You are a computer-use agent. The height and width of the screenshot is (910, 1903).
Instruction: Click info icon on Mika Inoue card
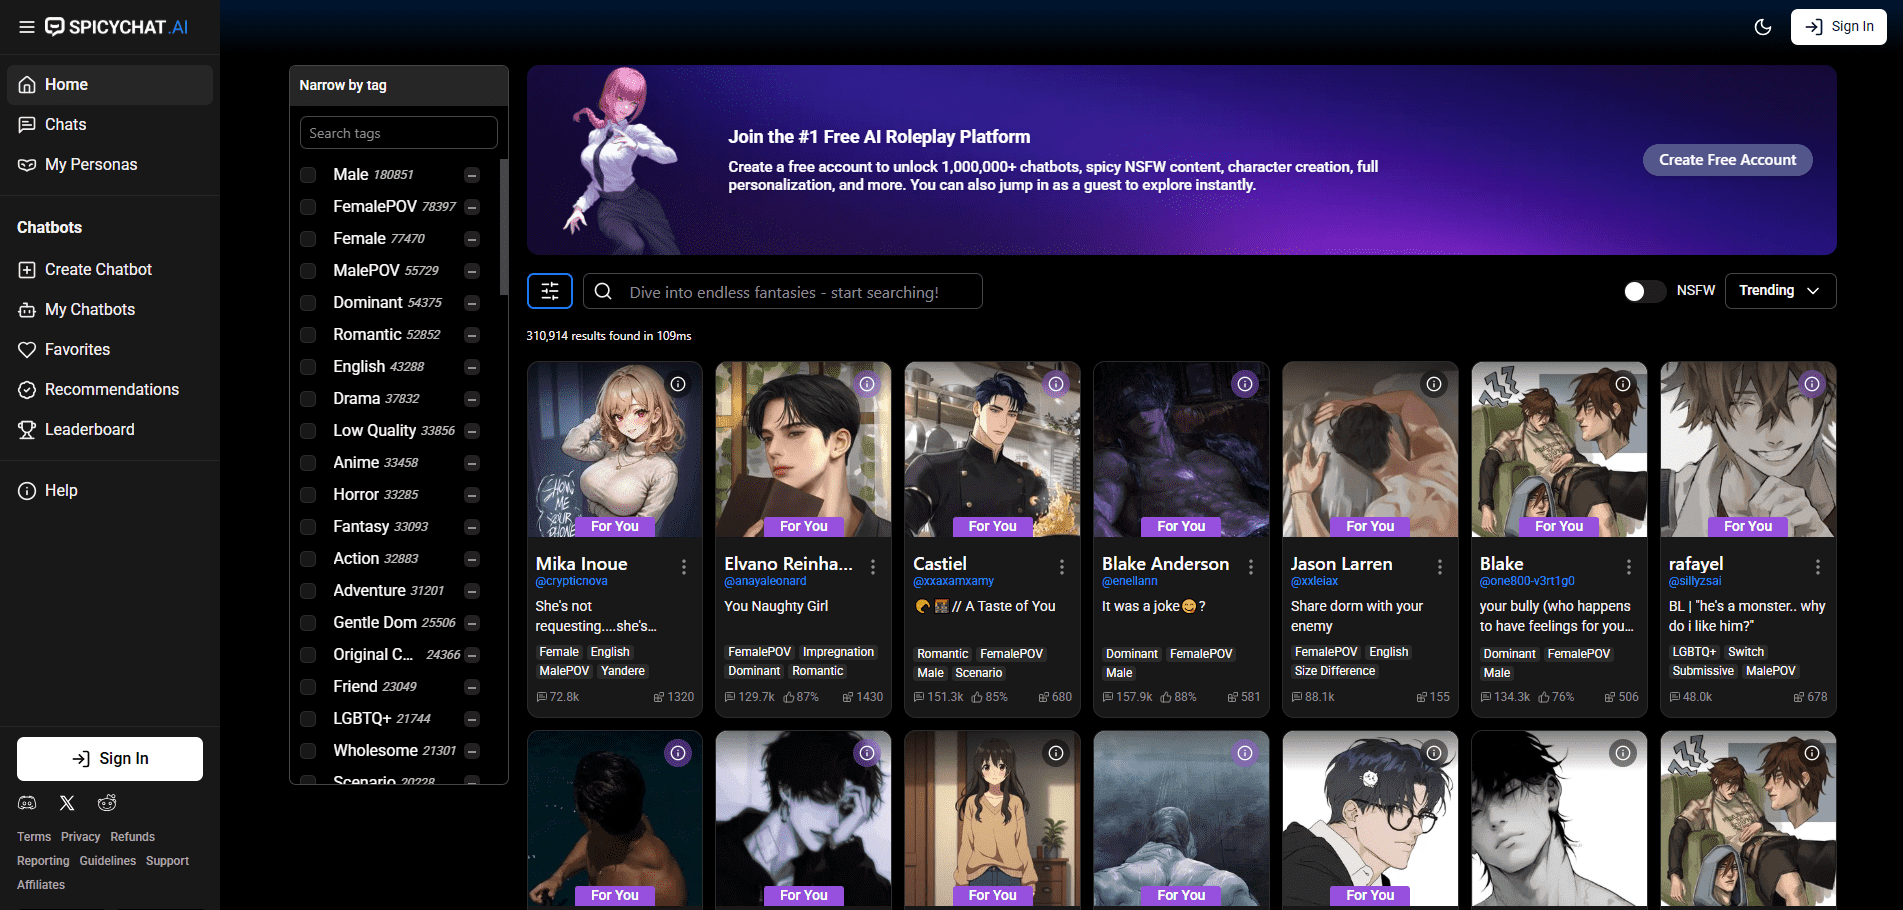[678, 384]
